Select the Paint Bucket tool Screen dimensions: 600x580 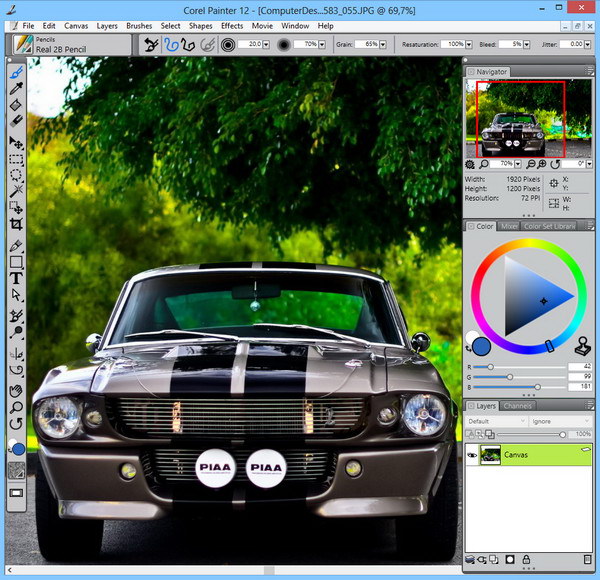[x=16, y=105]
